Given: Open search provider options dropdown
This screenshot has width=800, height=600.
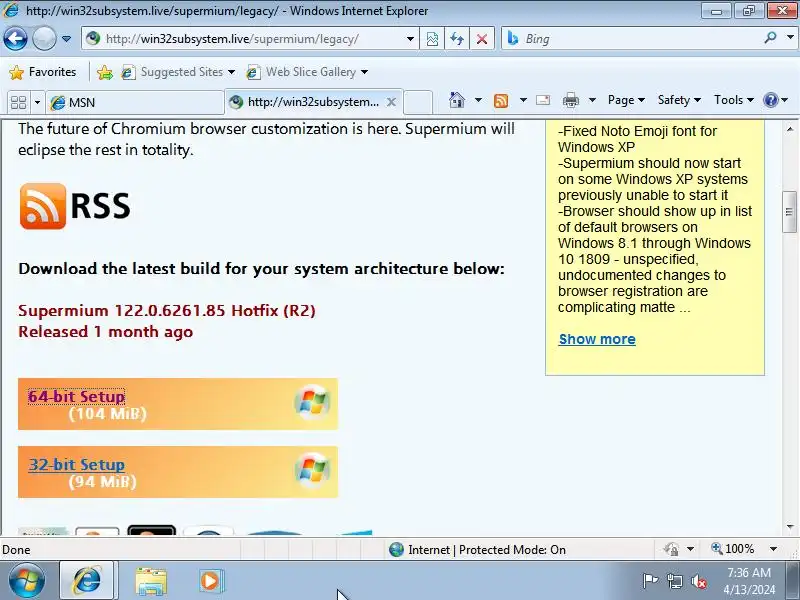Looking at the screenshot, I should (790, 38).
